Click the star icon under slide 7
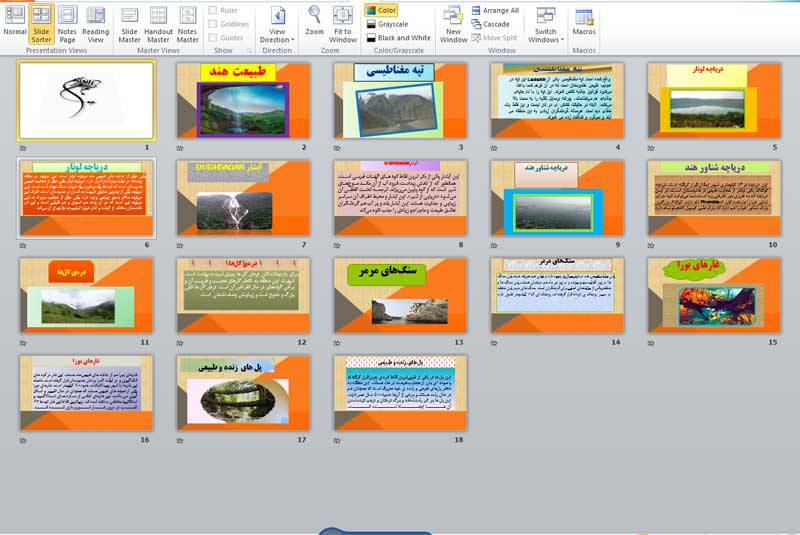 point(180,245)
